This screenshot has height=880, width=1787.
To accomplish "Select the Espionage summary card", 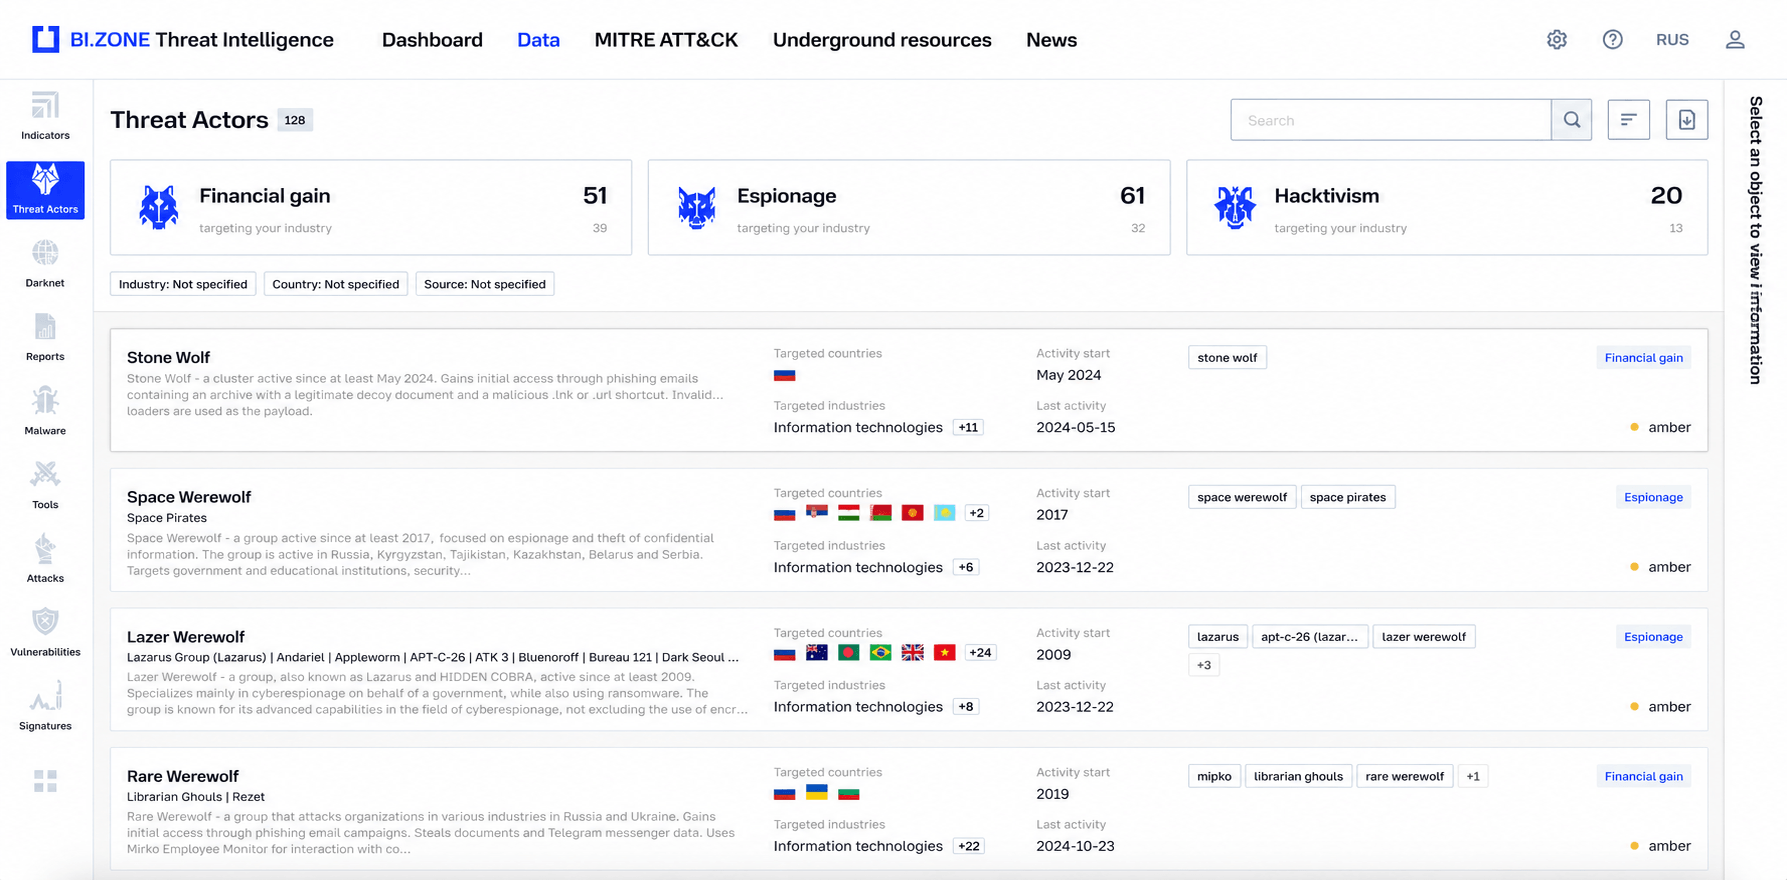I will (x=909, y=207).
